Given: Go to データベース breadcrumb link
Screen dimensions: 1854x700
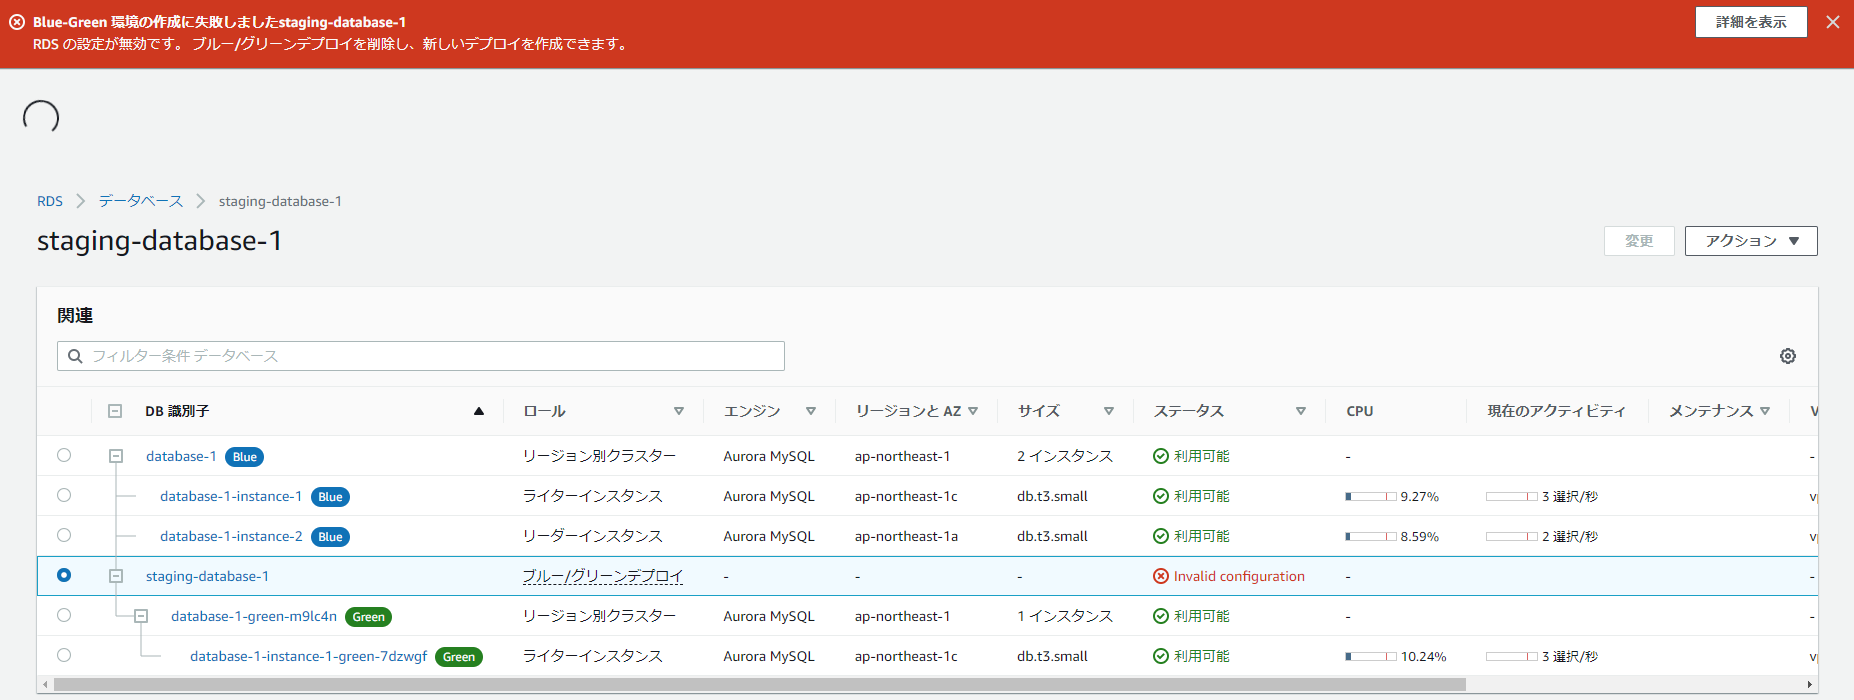Looking at the screenshot, I should (x=141, y=201).
